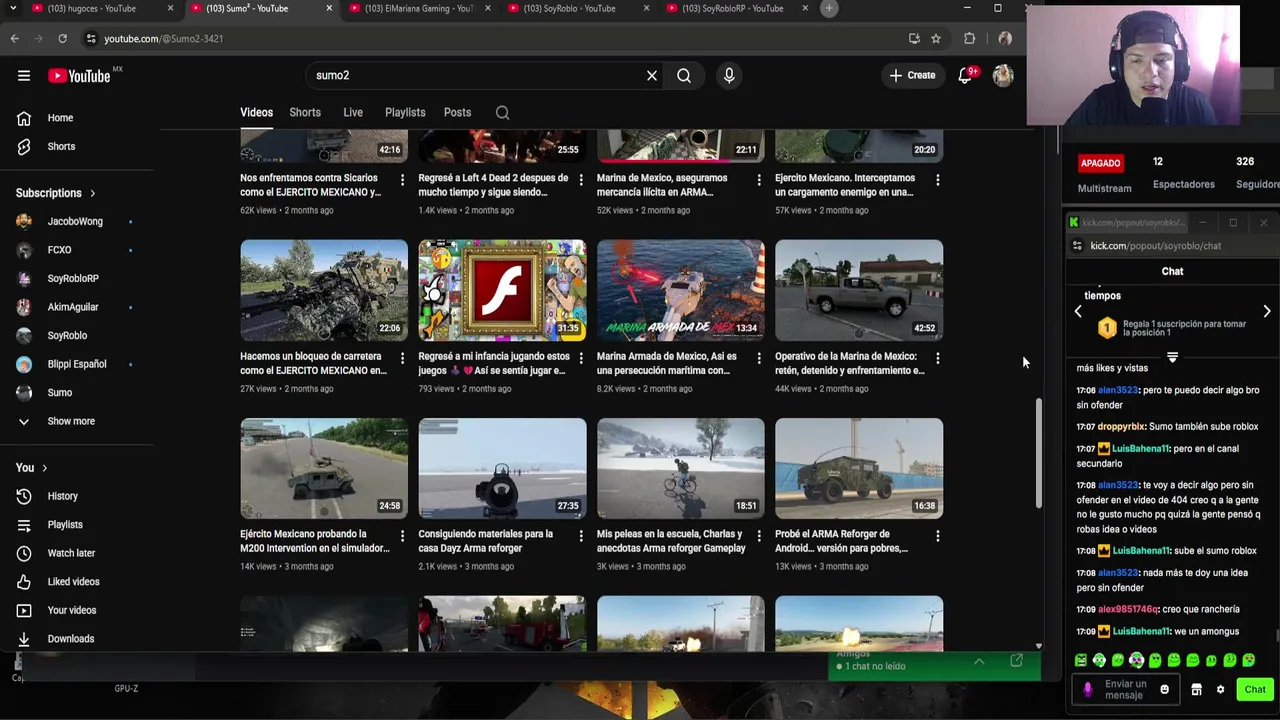Open the bicycle snow 18:51 video thumbnail
The width and height of the screenshot is (1280, 720).
pos(680,468)
